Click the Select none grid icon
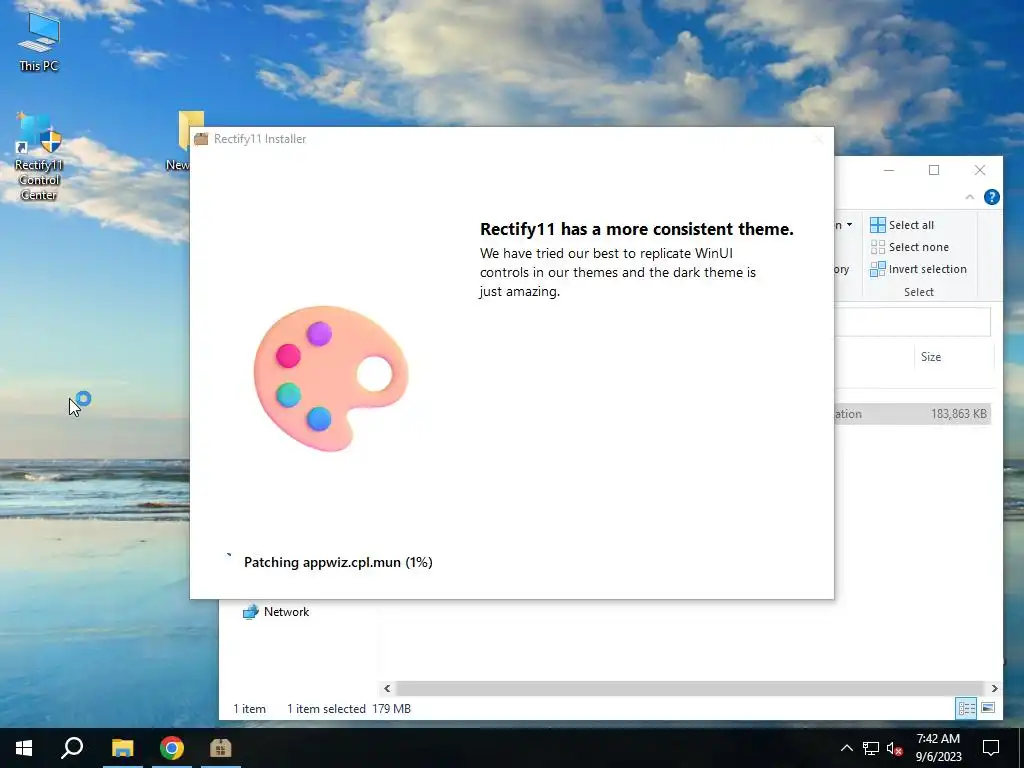This screenshot has width=1024, height=768. (x=878, y=247)
